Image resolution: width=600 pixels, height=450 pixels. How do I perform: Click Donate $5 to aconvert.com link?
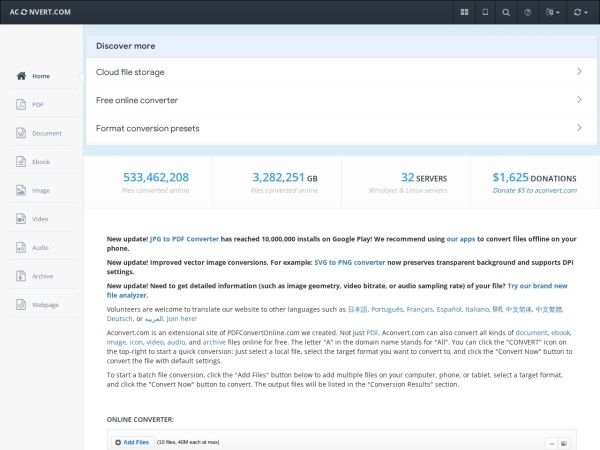click(x=535, y=190)
